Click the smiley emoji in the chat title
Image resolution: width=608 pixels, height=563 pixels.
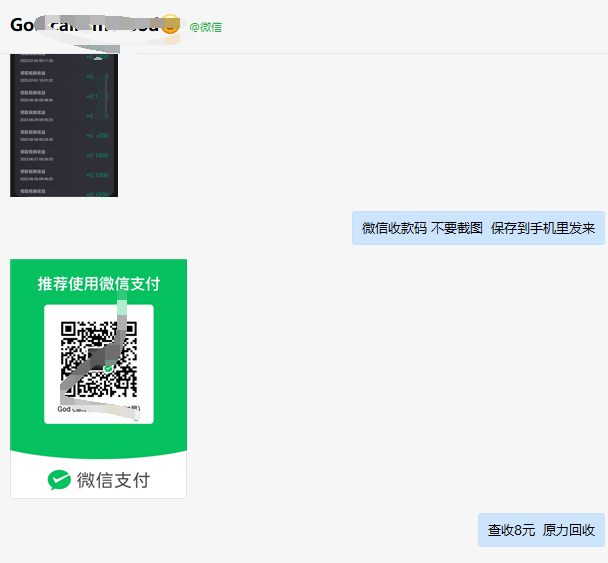point(171,25)
